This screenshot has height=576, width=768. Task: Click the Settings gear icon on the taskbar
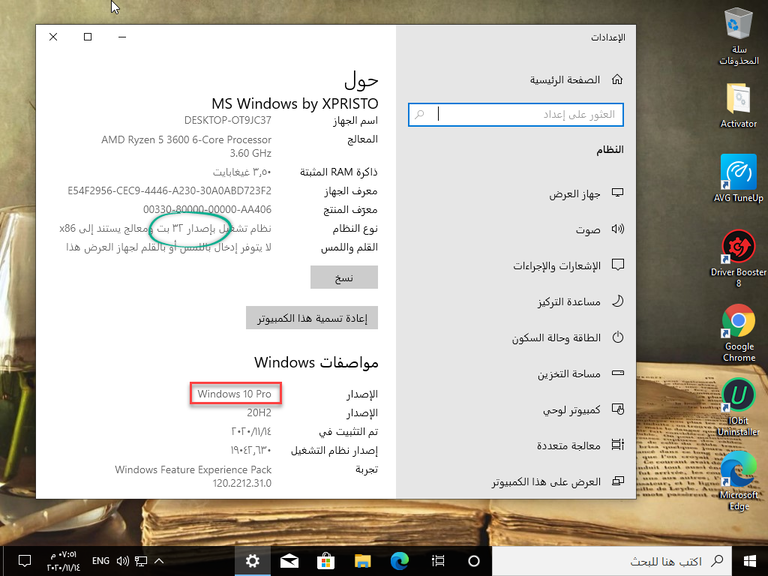(x=252, y=561)
